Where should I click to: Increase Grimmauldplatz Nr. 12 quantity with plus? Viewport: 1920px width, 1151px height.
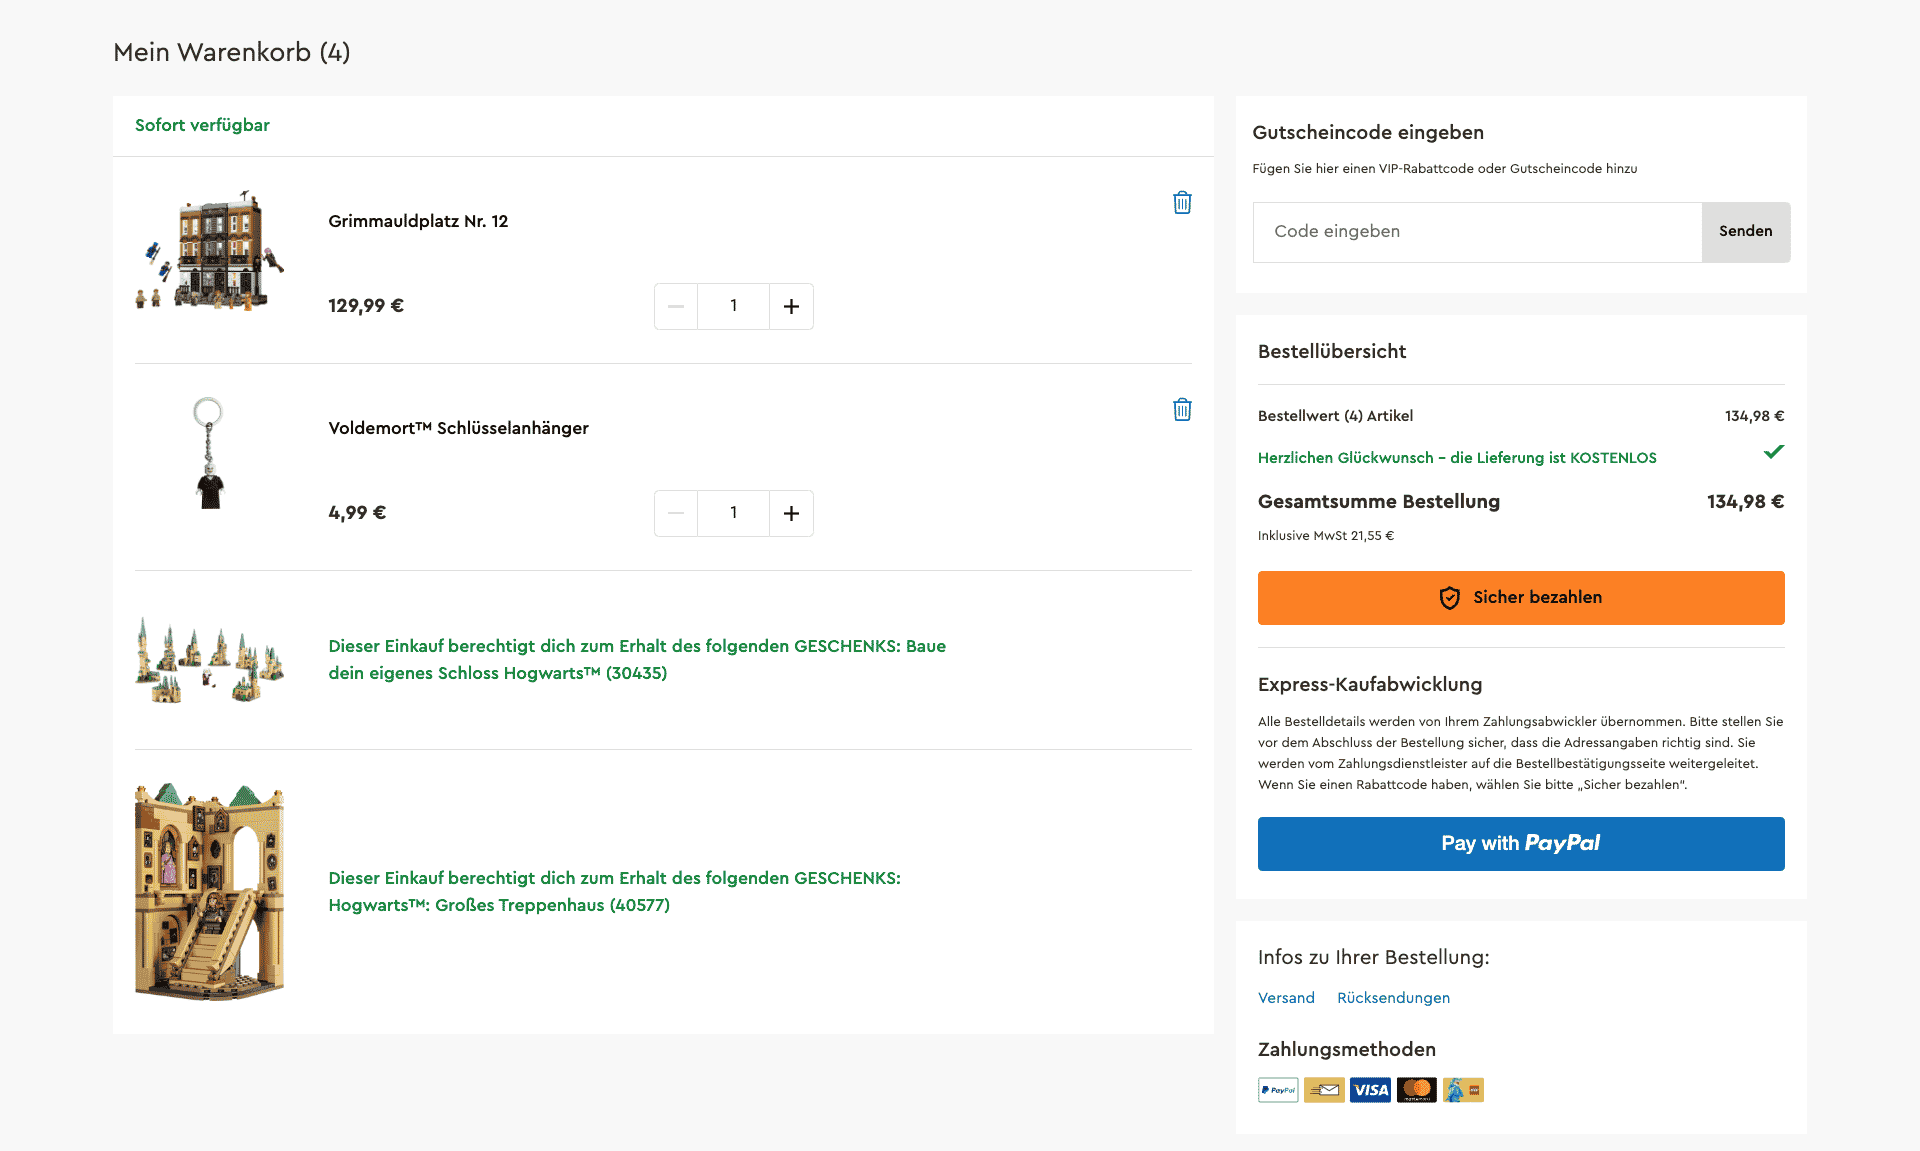[x=791, y=306]
